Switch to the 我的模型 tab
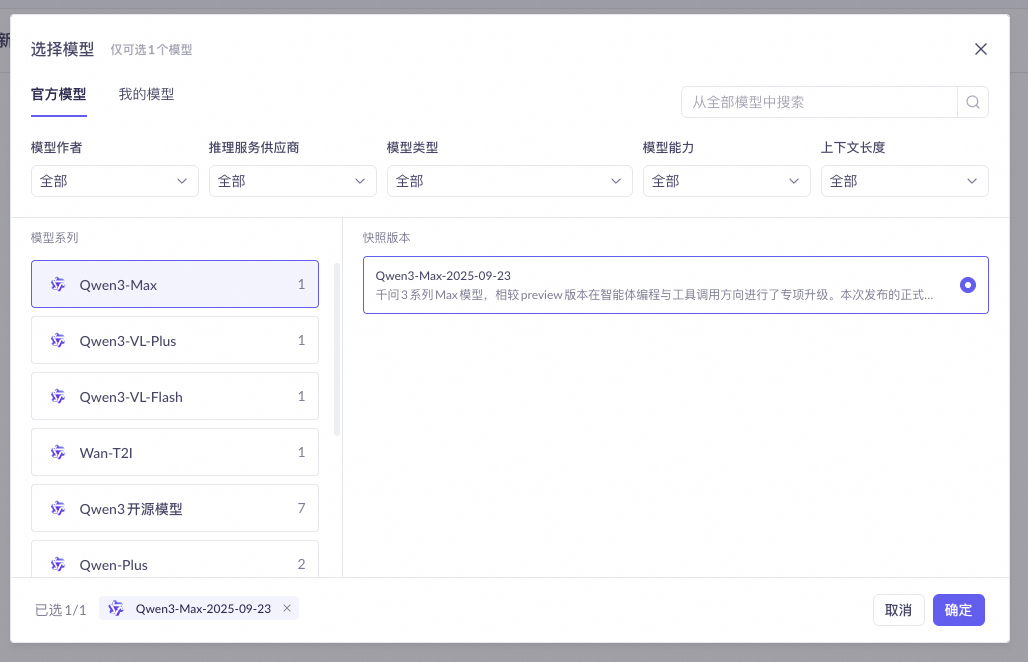The height and width of the screenshot is (662, 1028). (x=146, y=94)
